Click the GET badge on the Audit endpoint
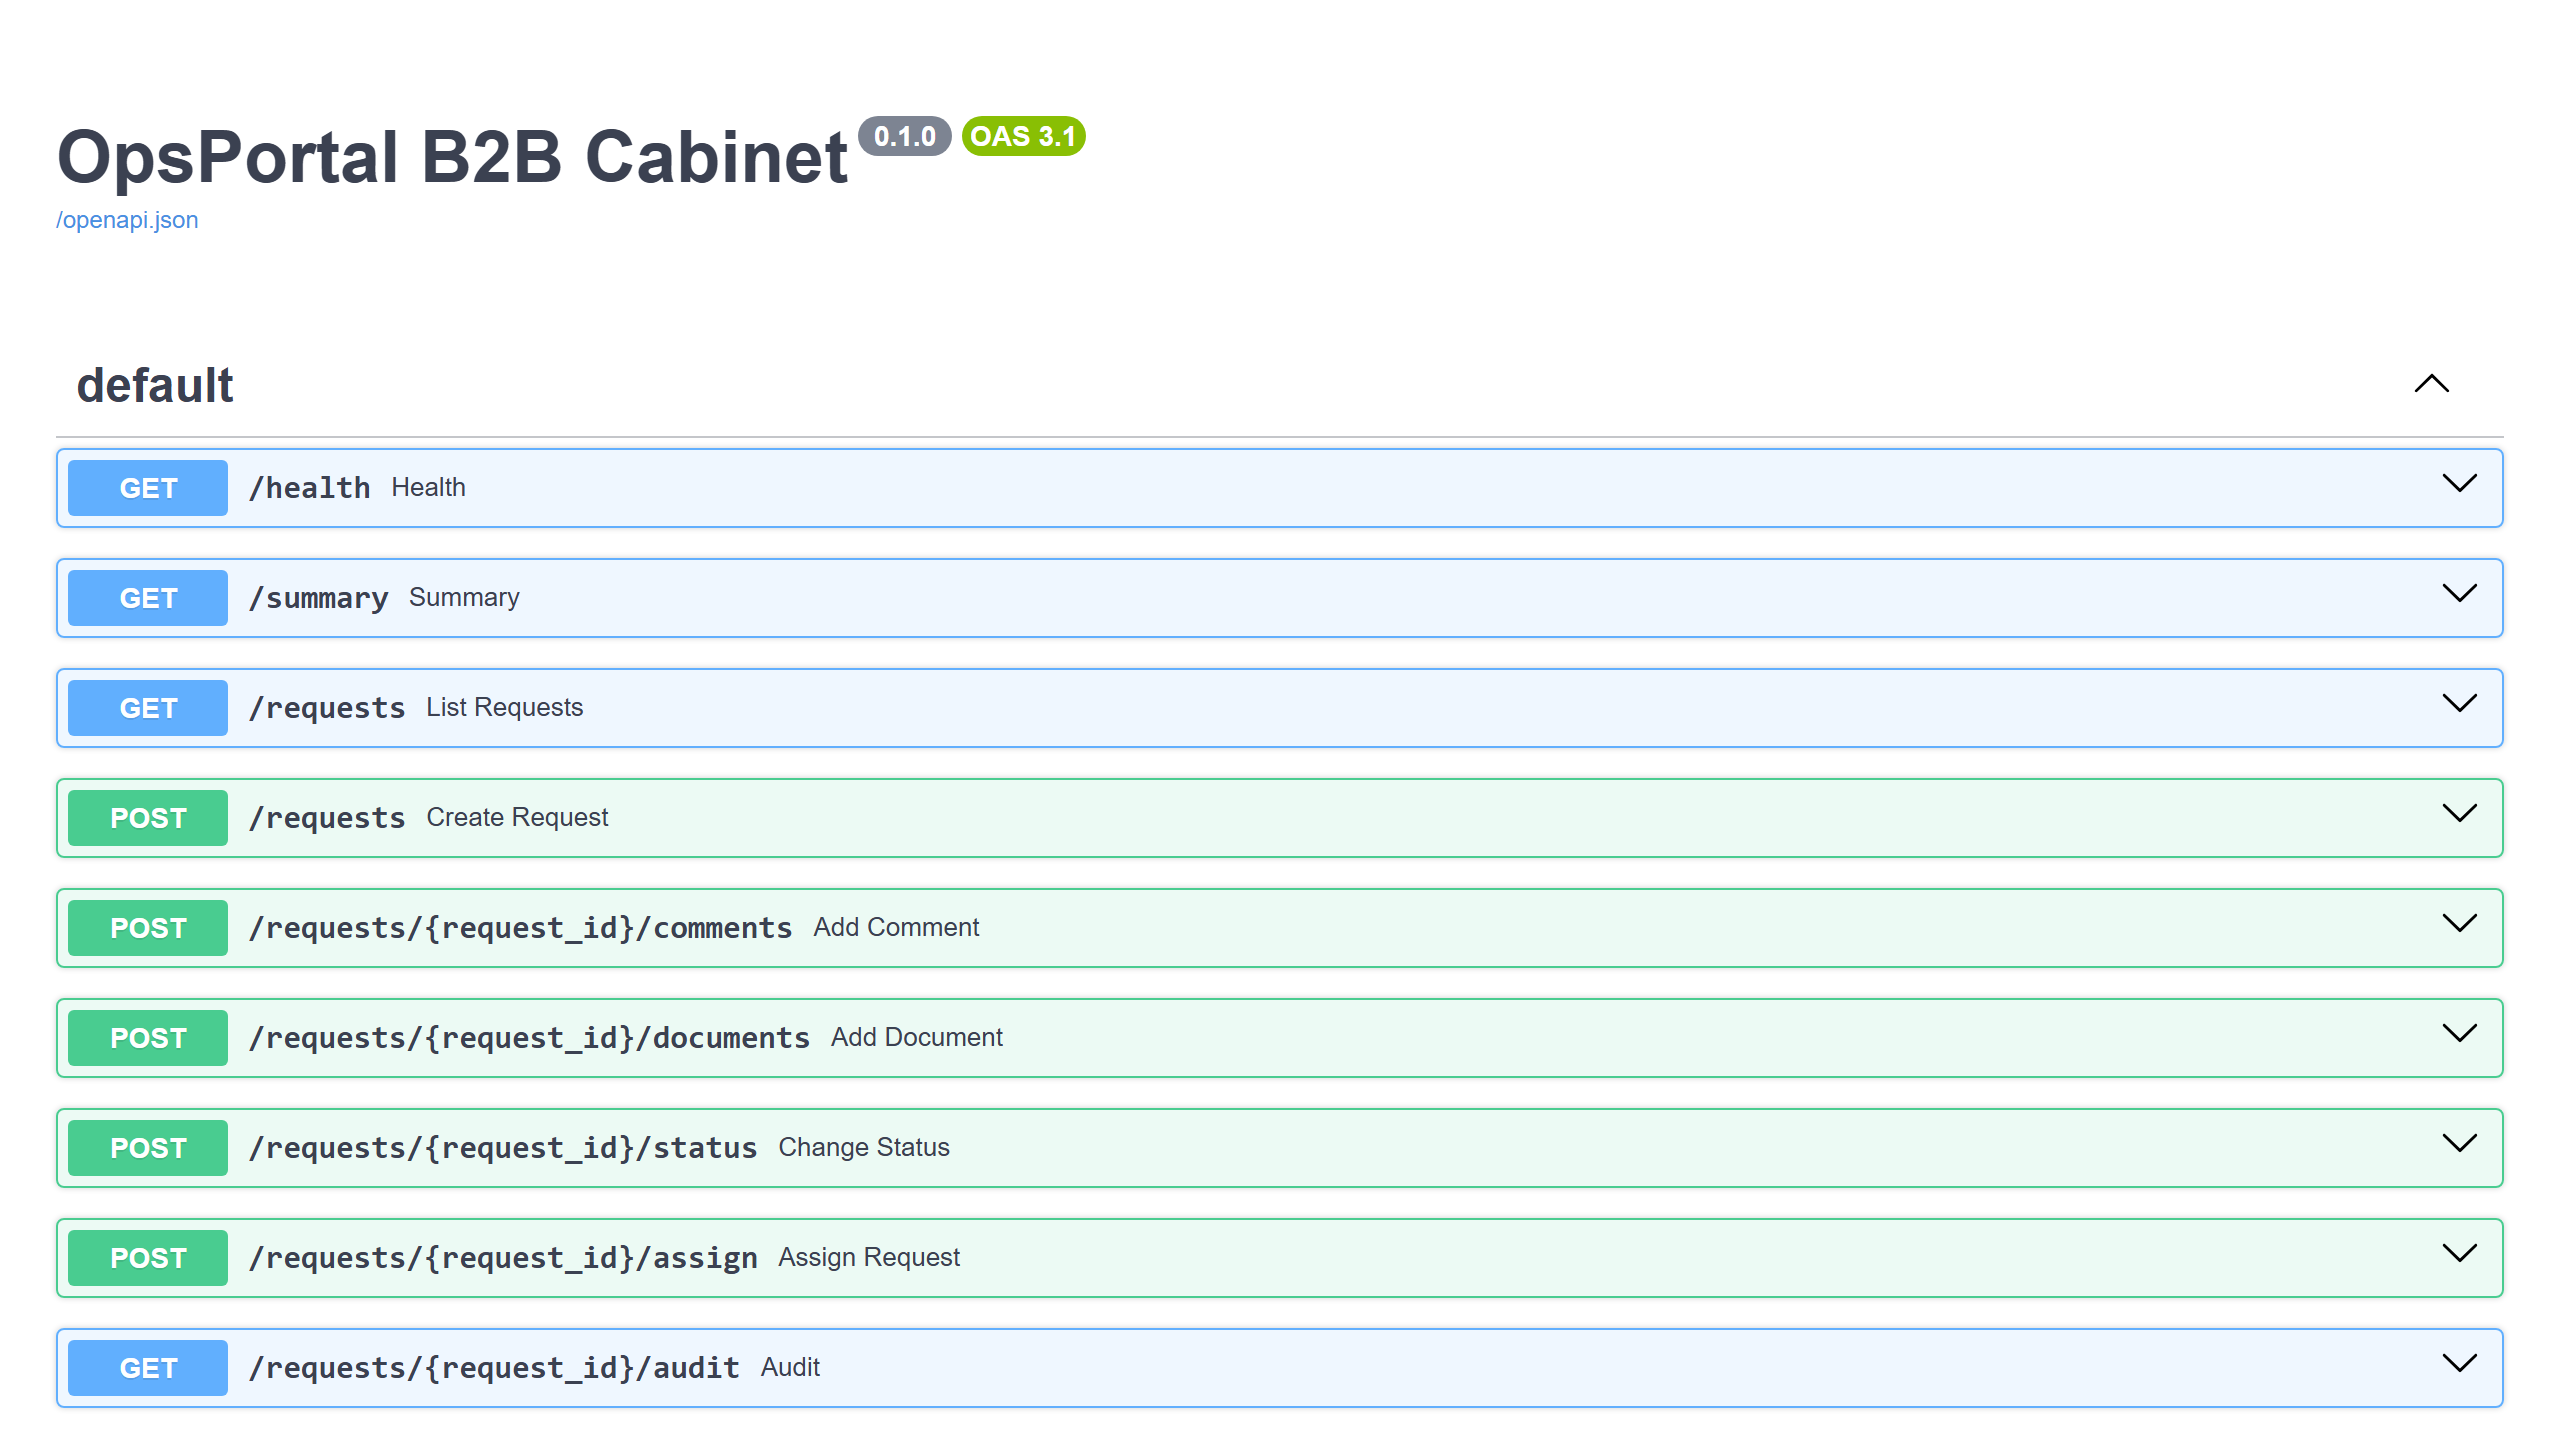 [x=146, y=1367]
